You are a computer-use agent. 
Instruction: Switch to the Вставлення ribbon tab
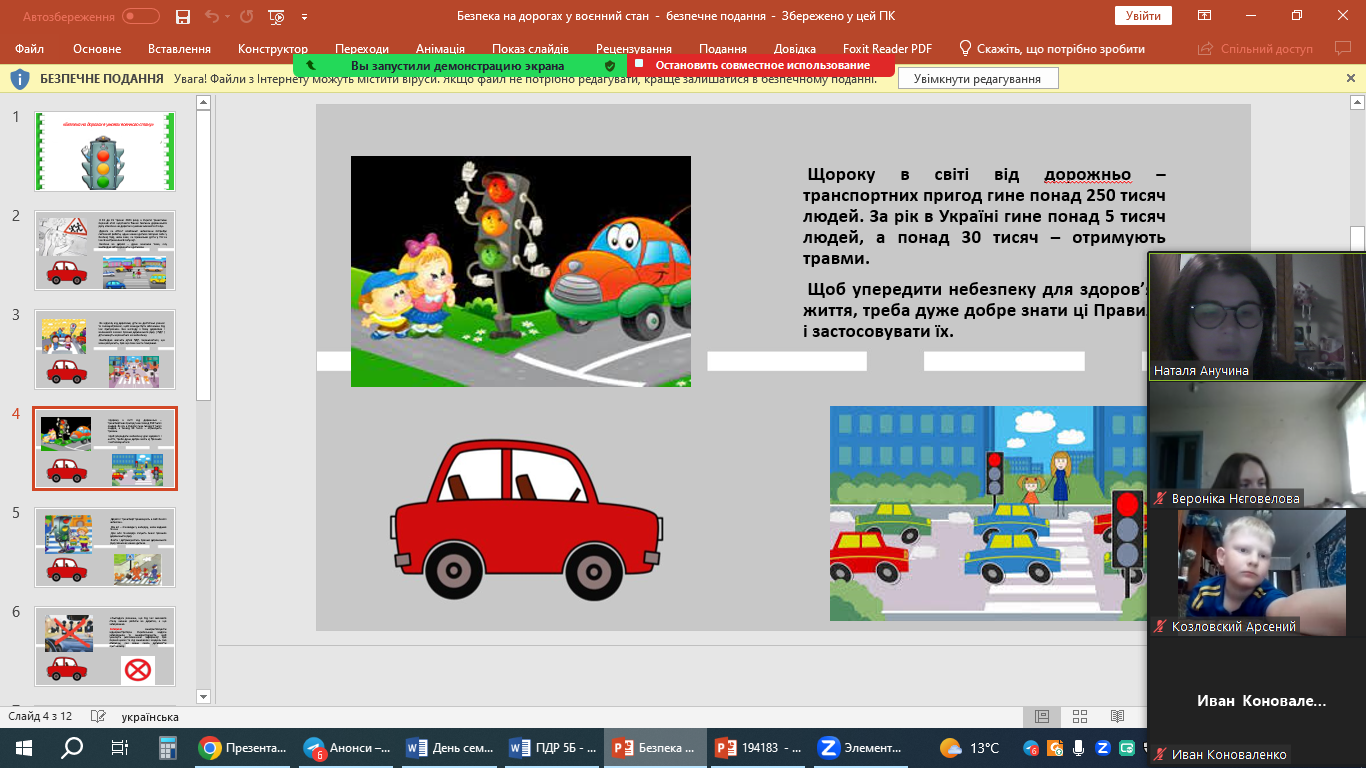pyautogui.click(x=179, y=49)
